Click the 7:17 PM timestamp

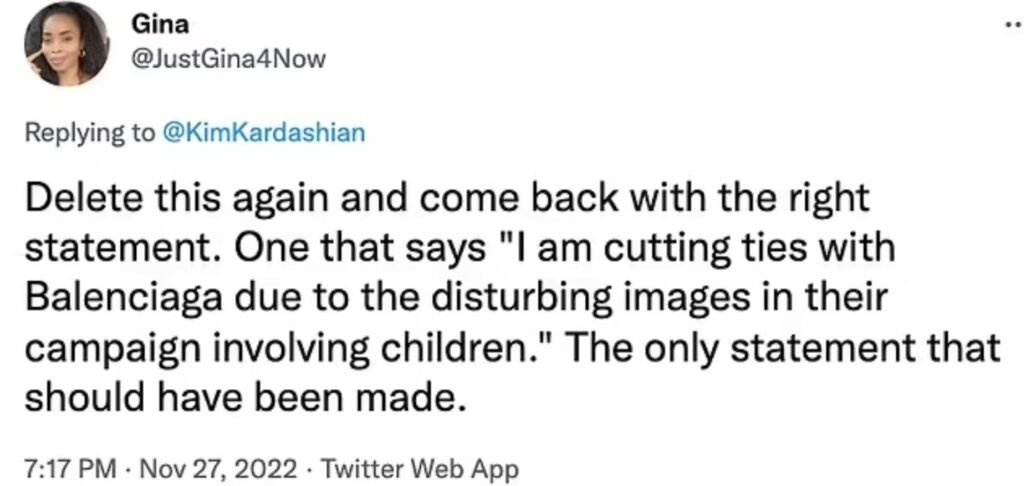[x=63, y=467]
